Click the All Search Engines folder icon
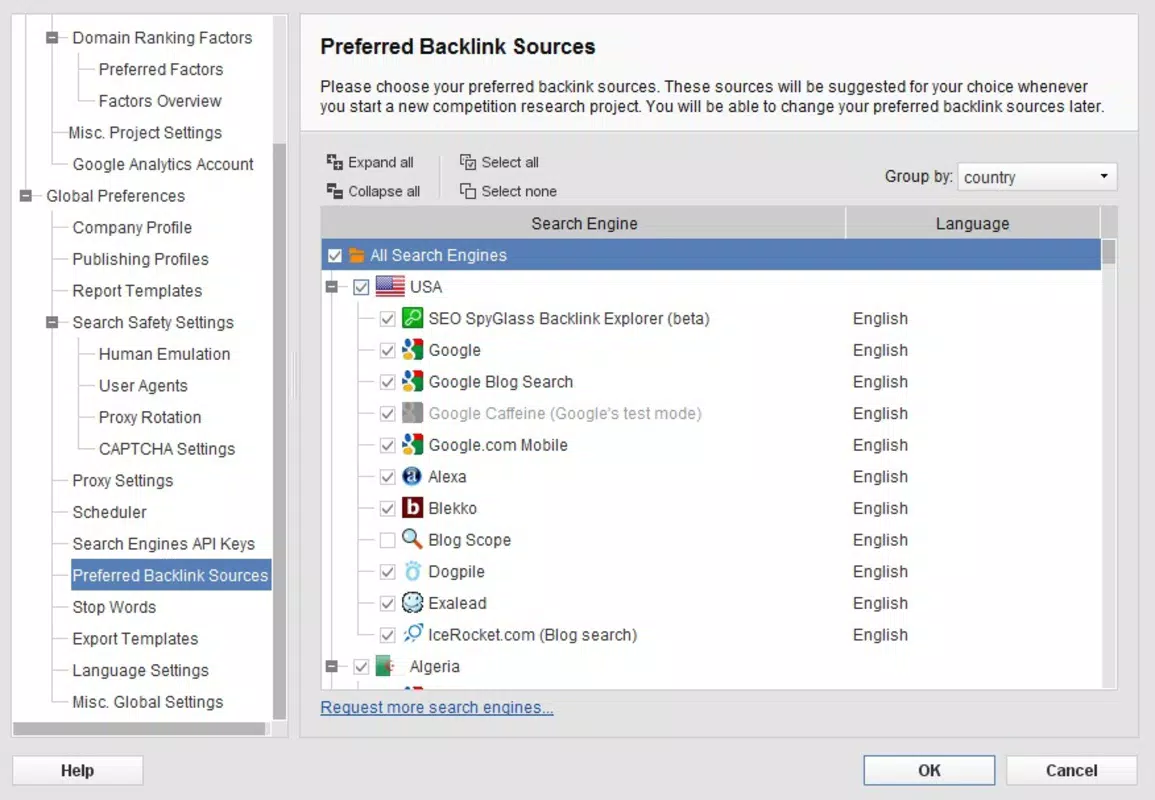 point(357,256)
